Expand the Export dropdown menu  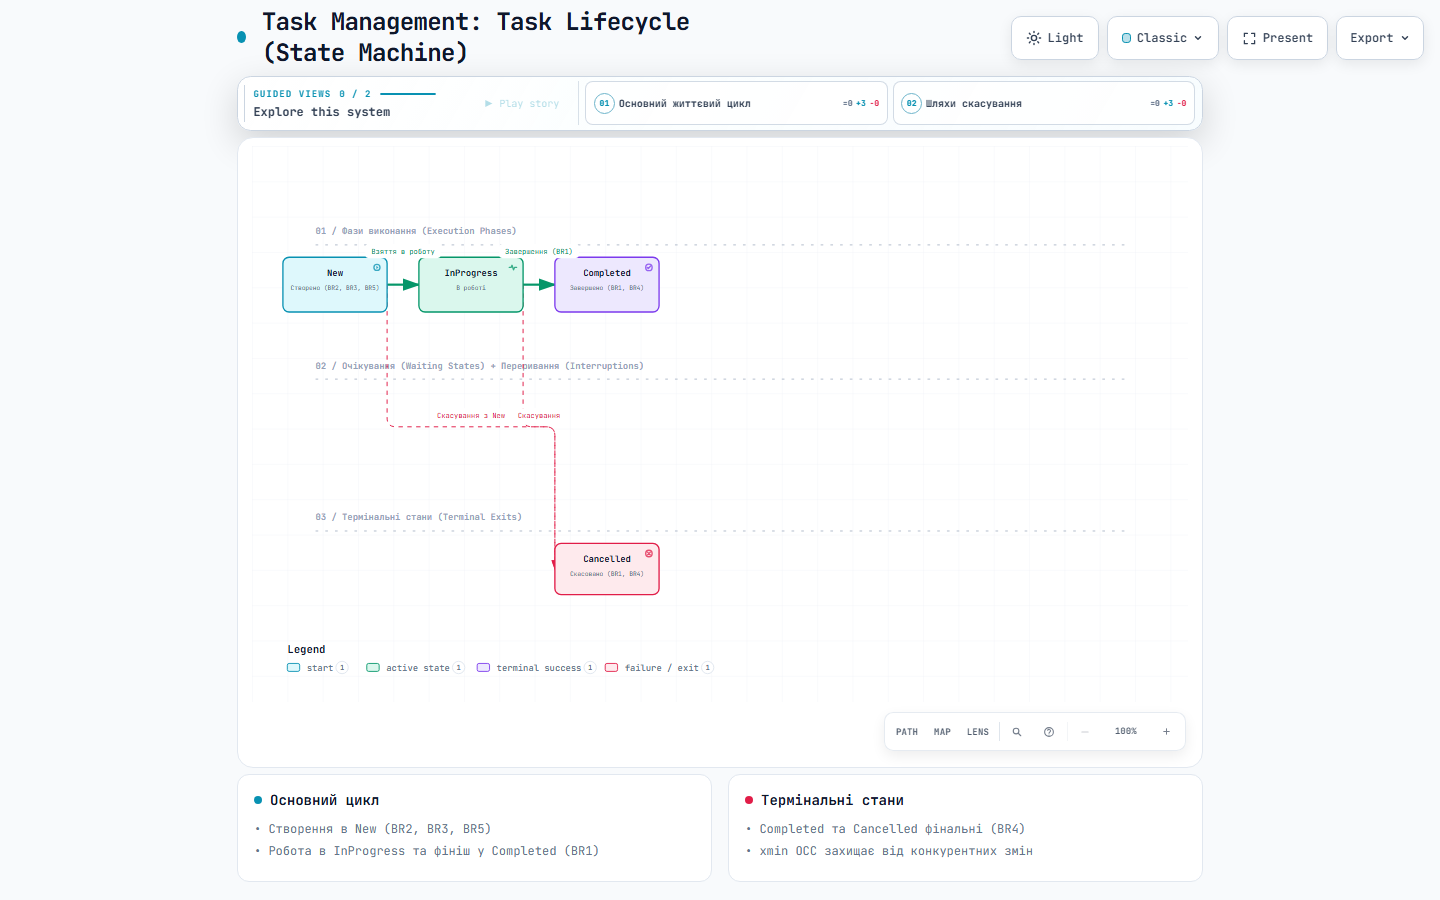tap(1380, 38)
